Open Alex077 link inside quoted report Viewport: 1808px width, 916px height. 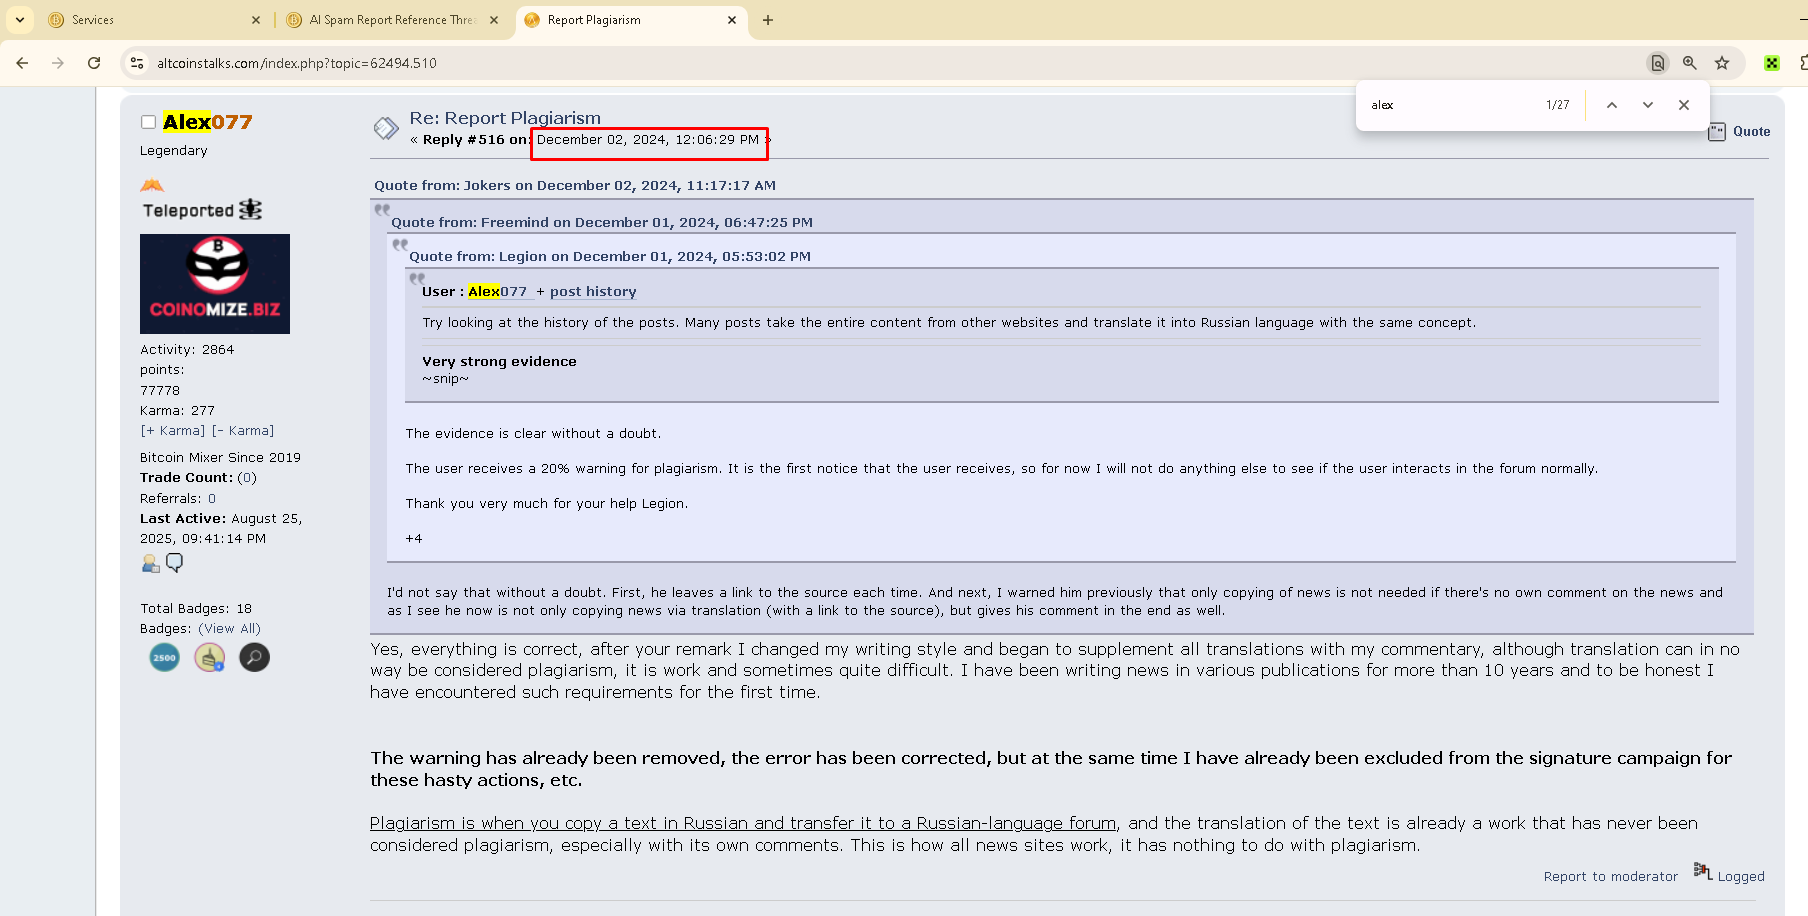click(497, 292)
